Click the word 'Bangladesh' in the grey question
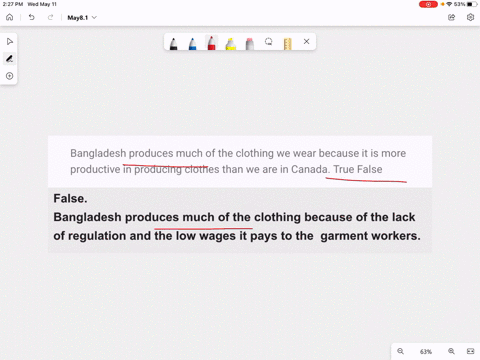Image resolution: width=480 pixels, height=360 pixels. [98, 153]
